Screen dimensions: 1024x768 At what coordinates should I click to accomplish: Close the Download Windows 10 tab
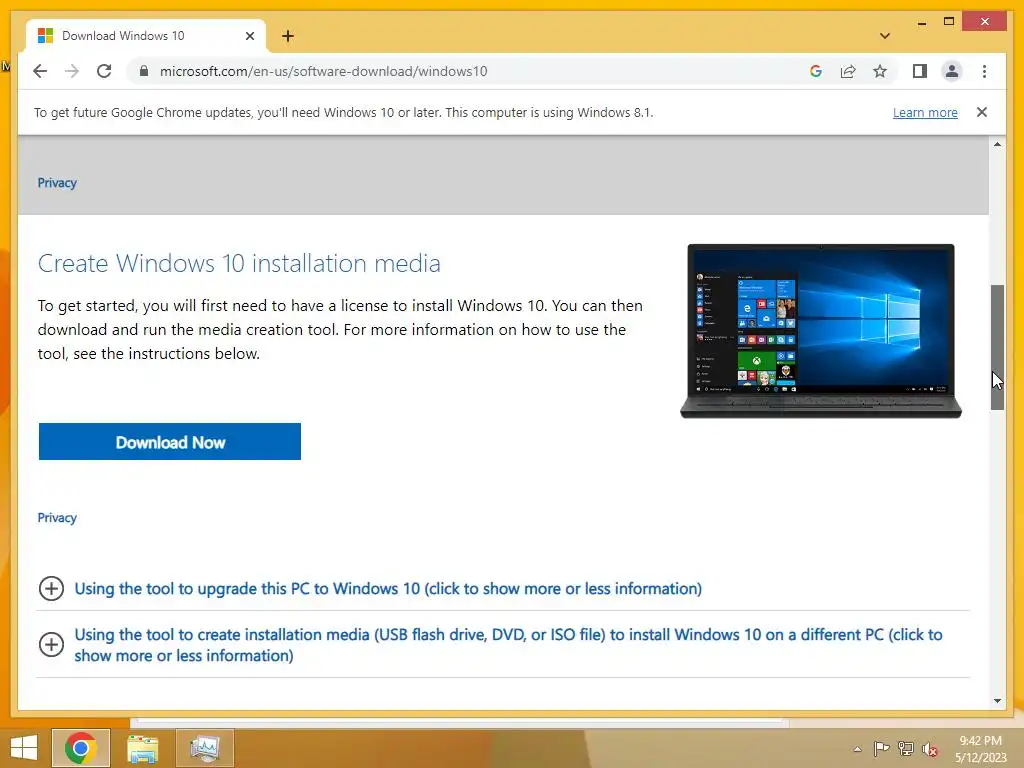[x=249, y=36]
